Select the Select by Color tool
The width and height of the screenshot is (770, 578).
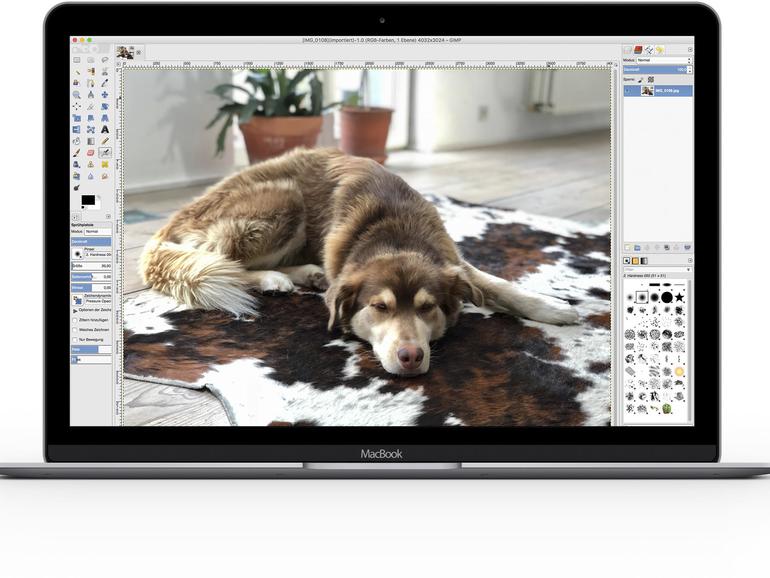[x=91, y=72]
